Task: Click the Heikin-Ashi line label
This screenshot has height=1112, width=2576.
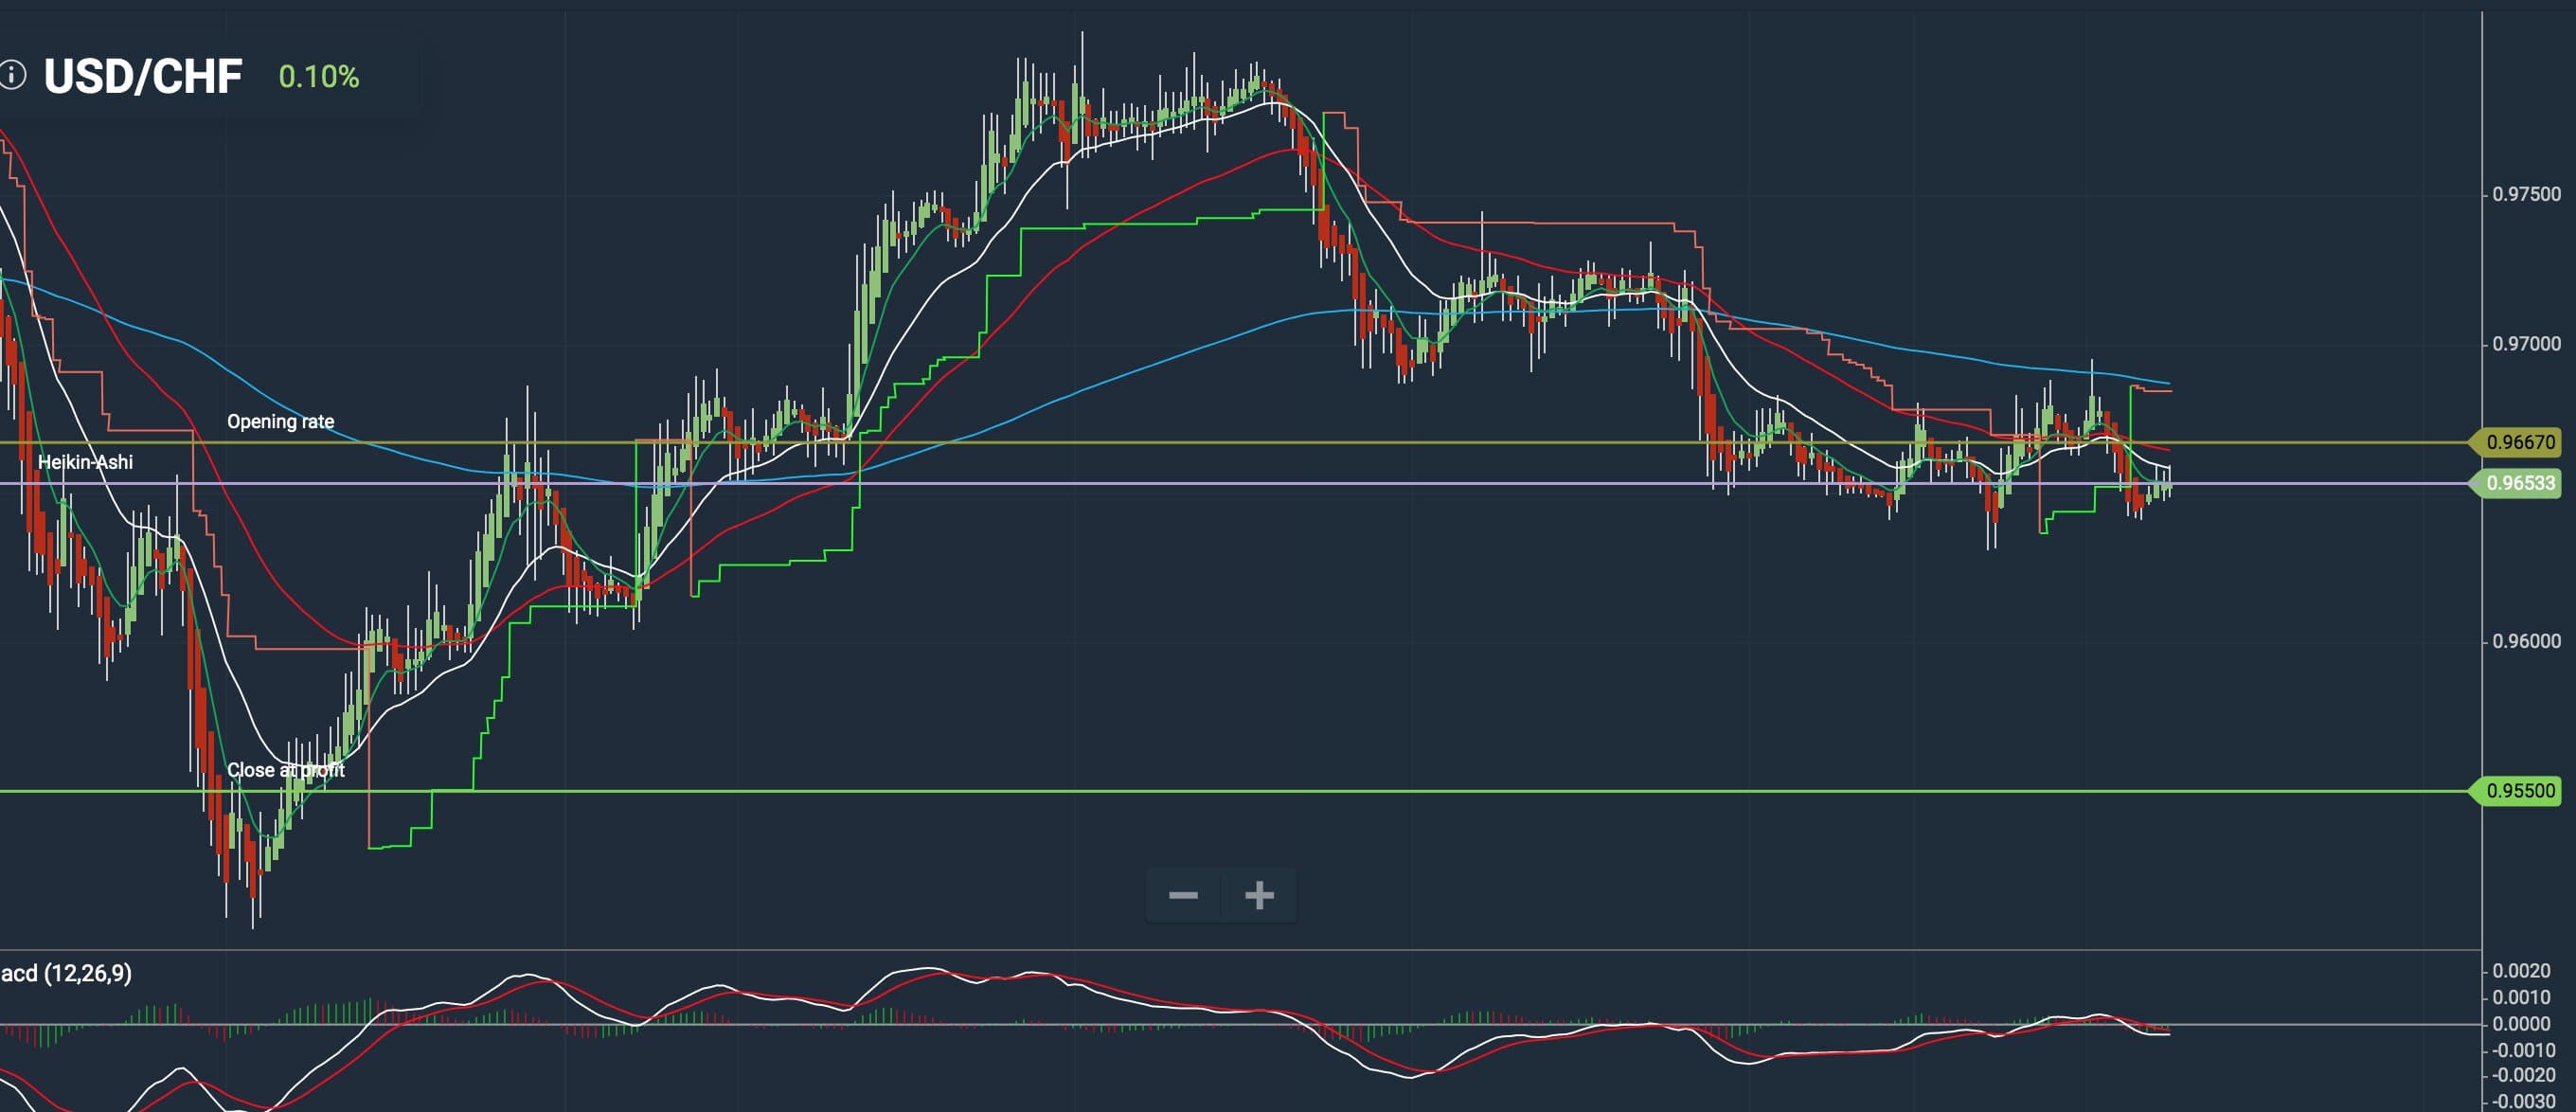Action: [85, 462]
